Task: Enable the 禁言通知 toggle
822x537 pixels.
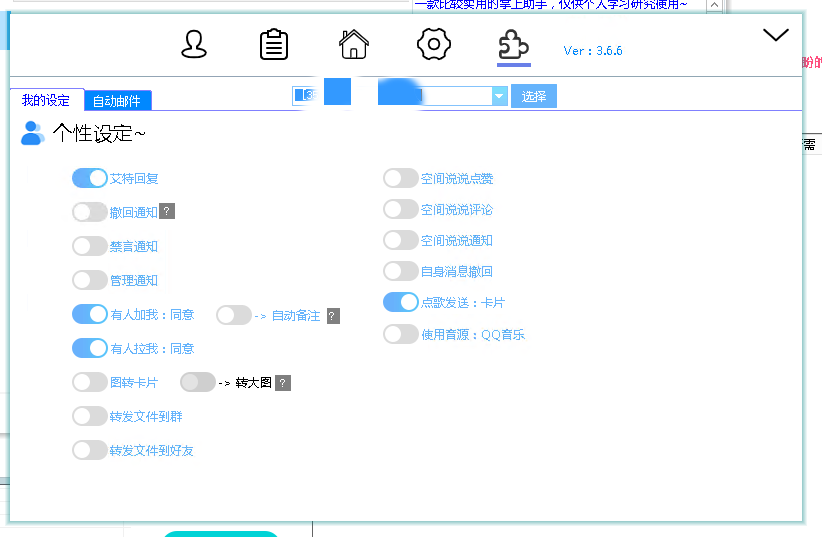Action: coord(90,246)
